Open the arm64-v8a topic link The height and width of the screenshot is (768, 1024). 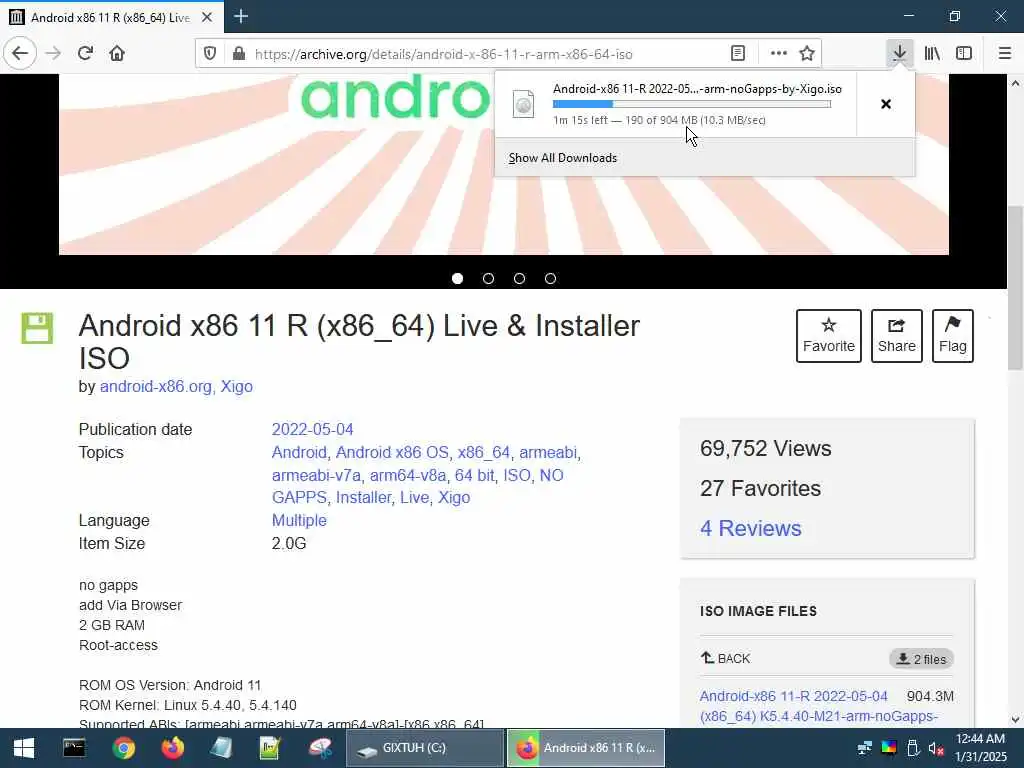(x=408, y=475)
